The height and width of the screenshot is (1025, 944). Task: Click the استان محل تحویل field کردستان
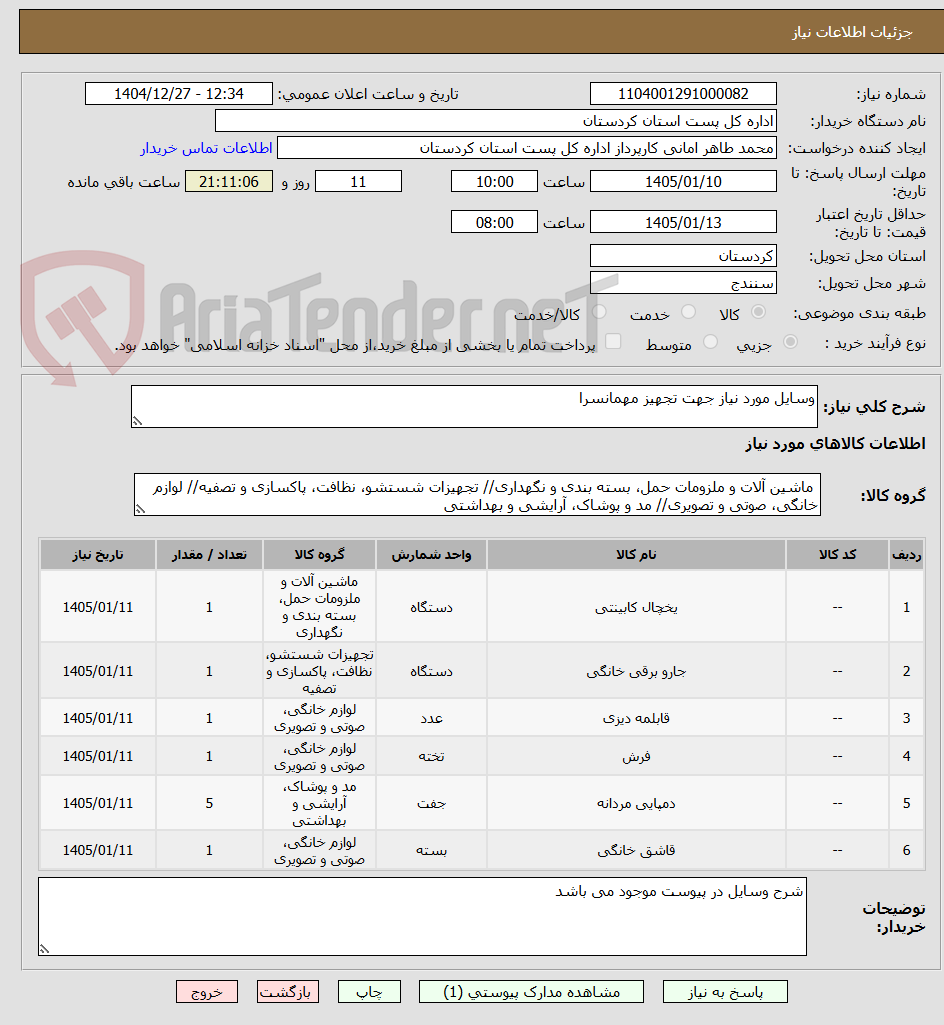[x=683, y=256]
